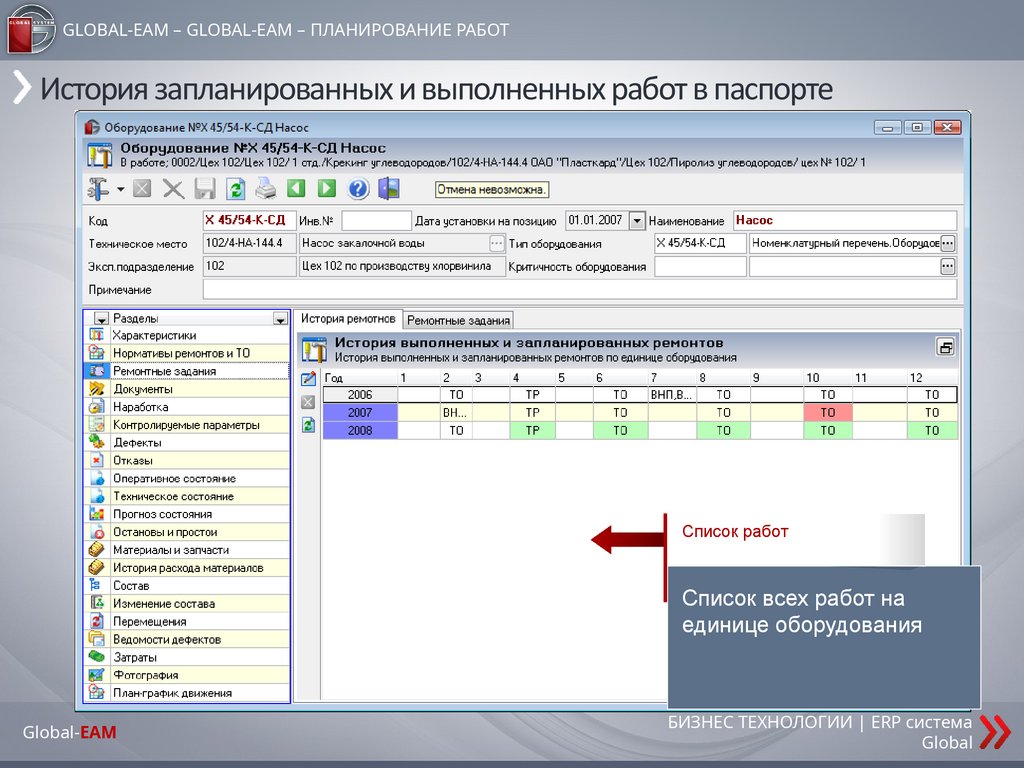Click the floppy disk save icon
The image size is (1024, 768).
pos(204,189)
